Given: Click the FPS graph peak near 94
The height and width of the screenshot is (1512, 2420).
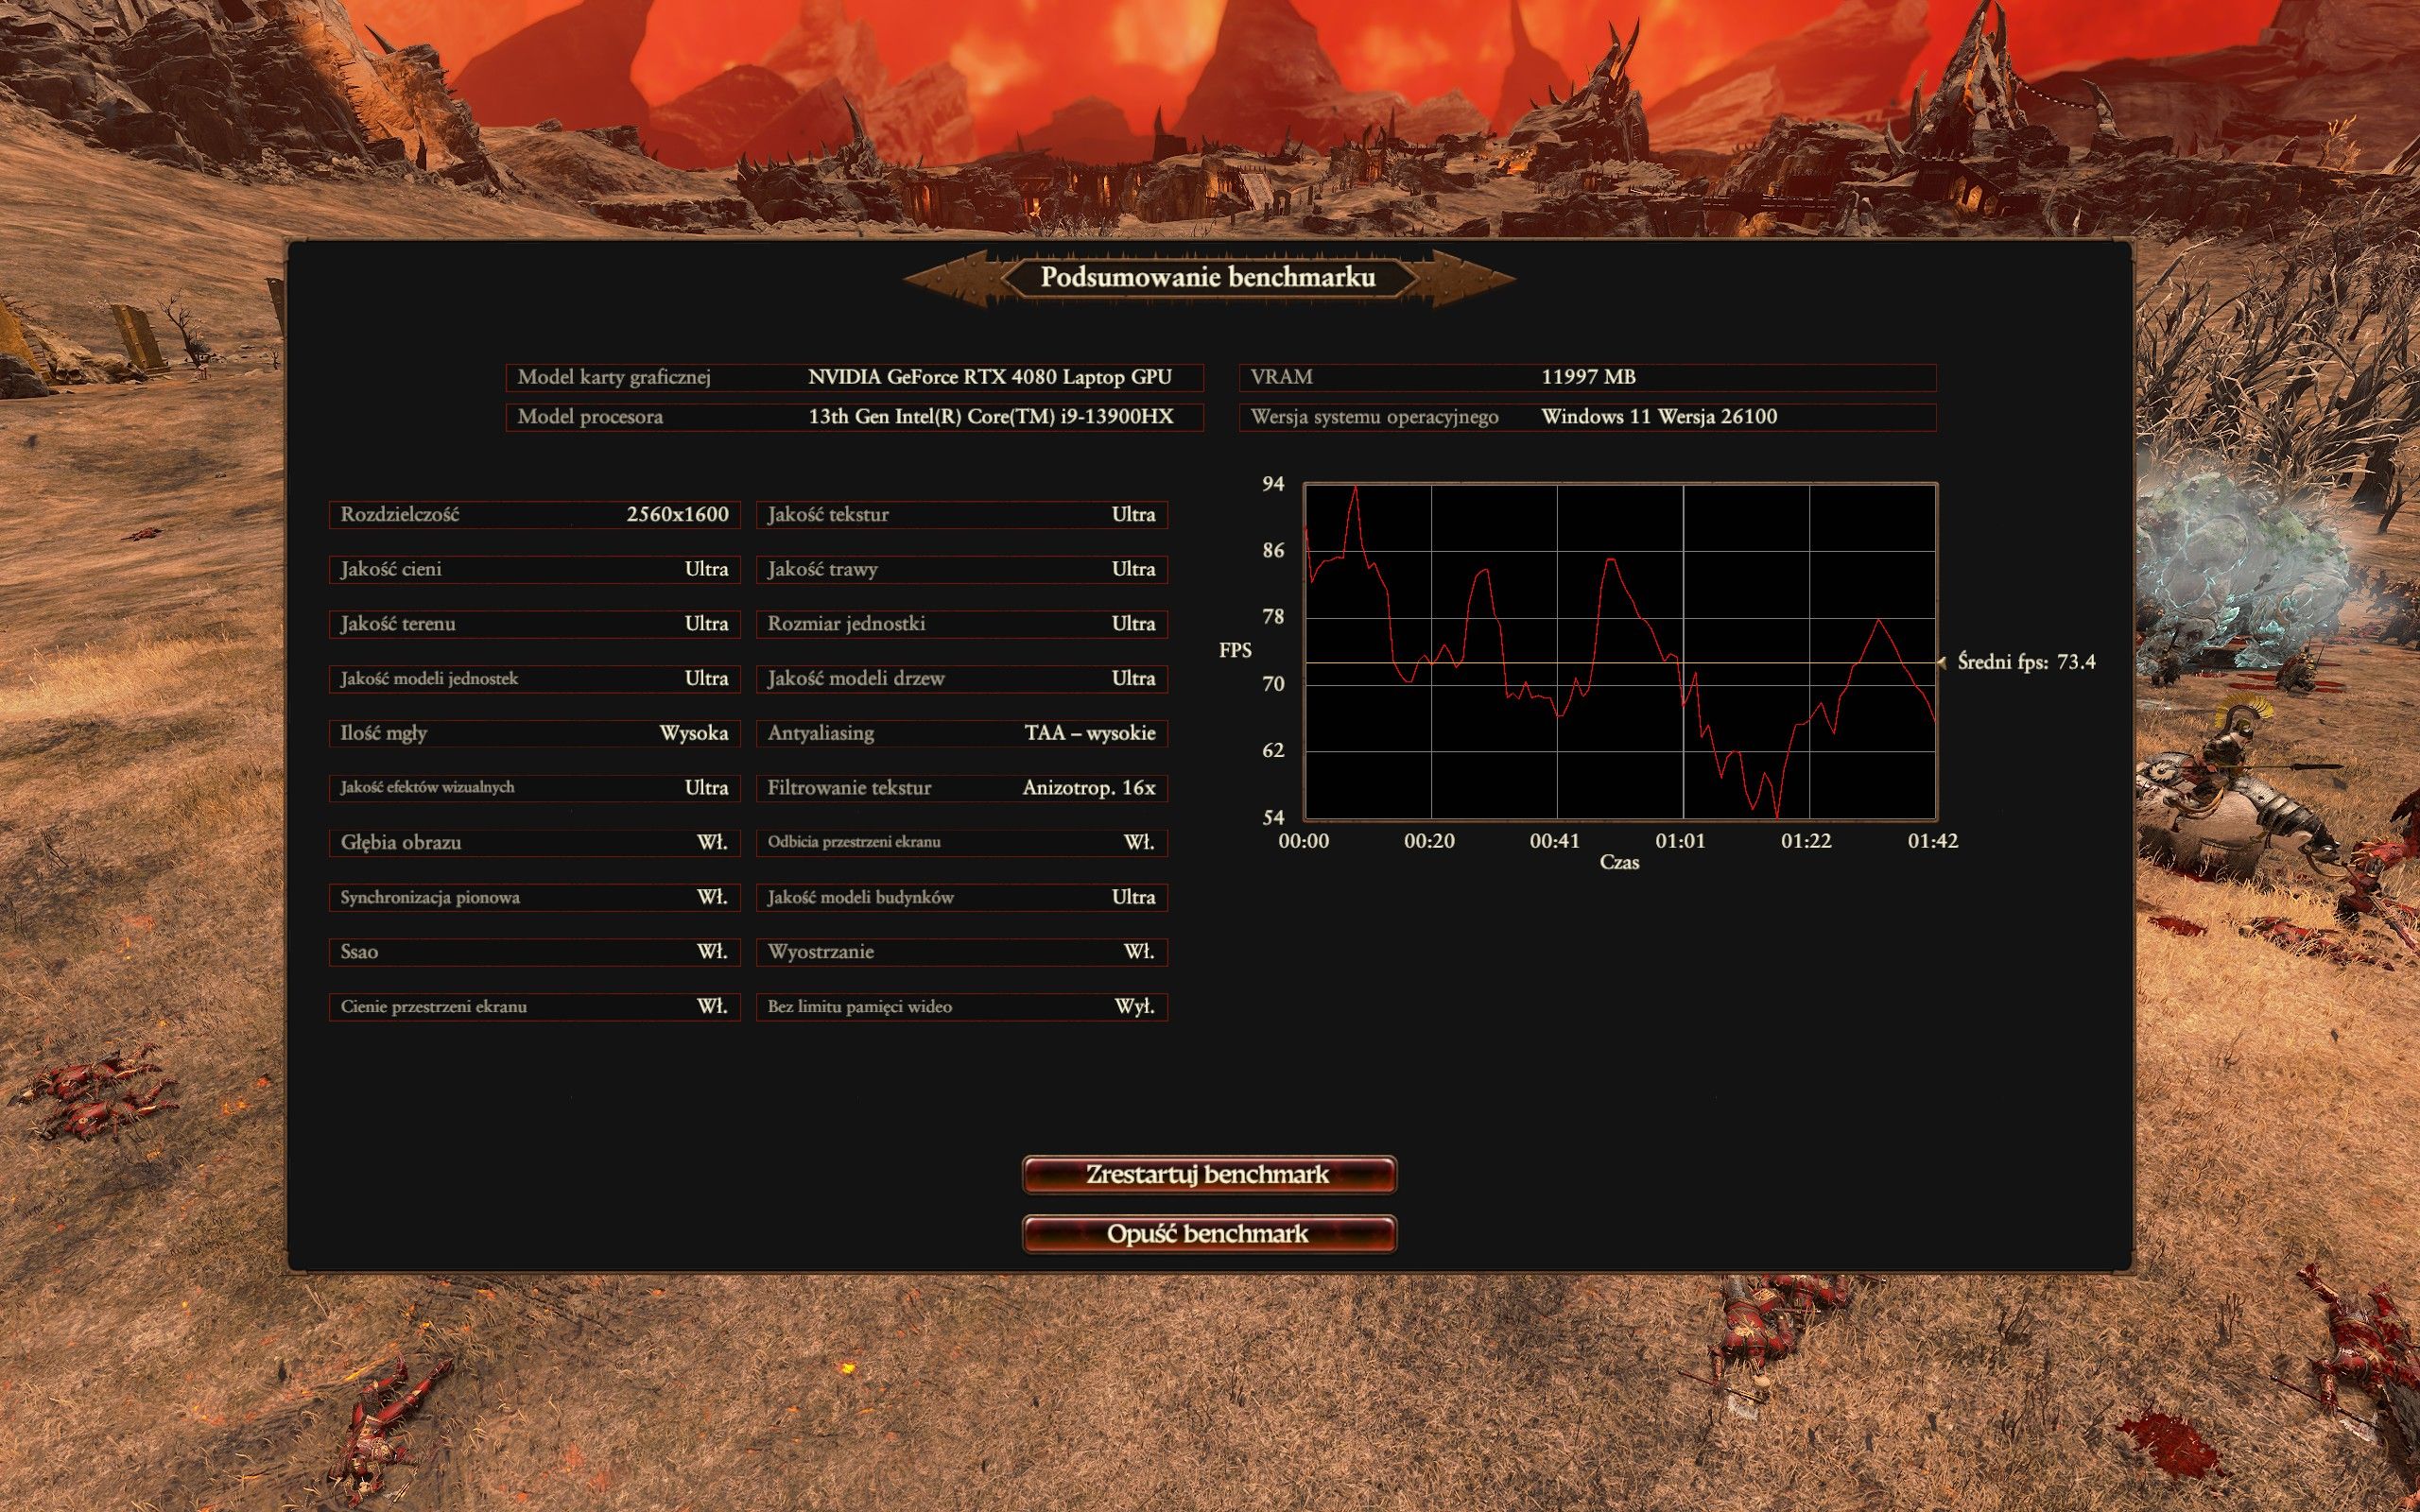Looking at the screenshot, I should click(x=1355, y=488).
